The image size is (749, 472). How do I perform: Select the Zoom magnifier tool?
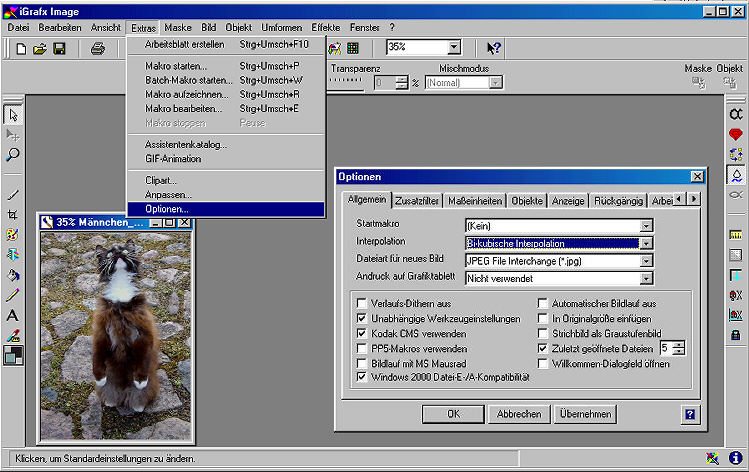pos(13,155)
